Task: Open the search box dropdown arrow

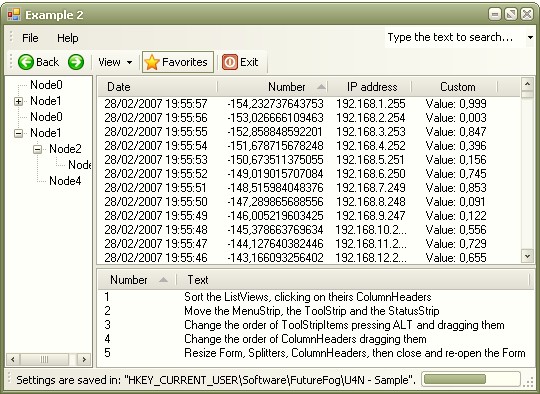Action: click(530, 37)
